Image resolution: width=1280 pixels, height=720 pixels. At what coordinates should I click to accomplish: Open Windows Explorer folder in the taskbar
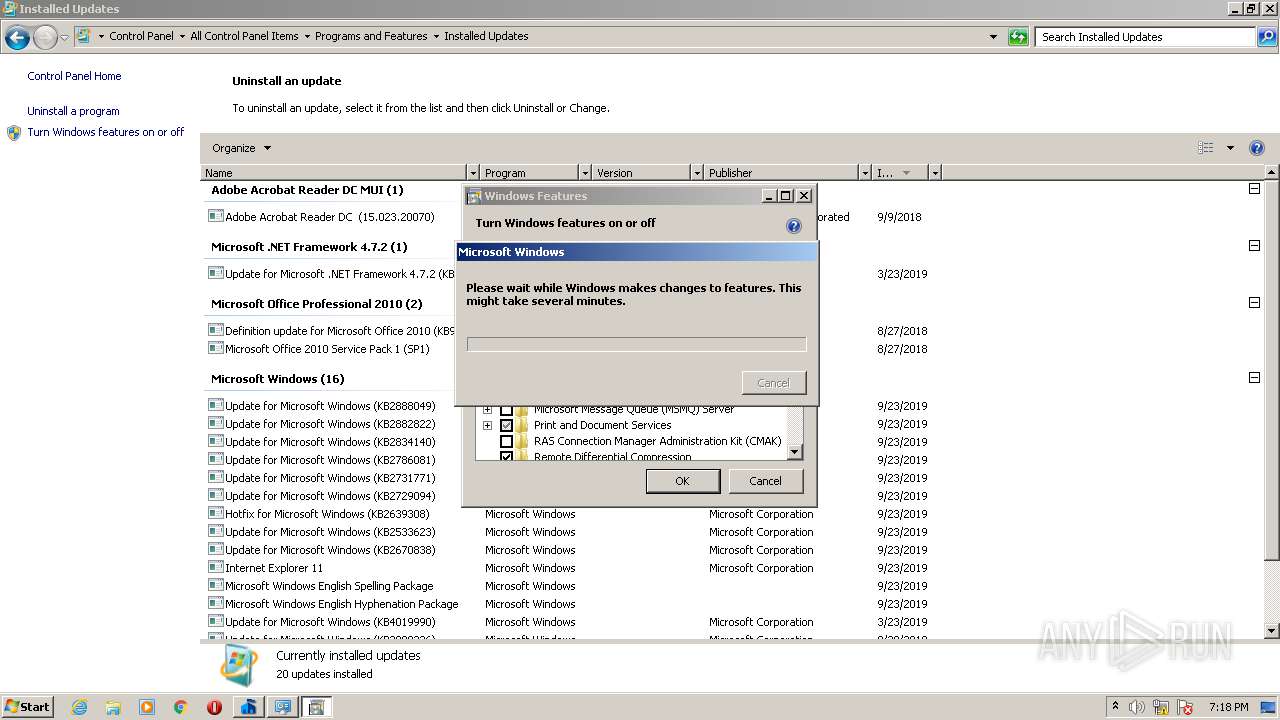coord(113,707)
